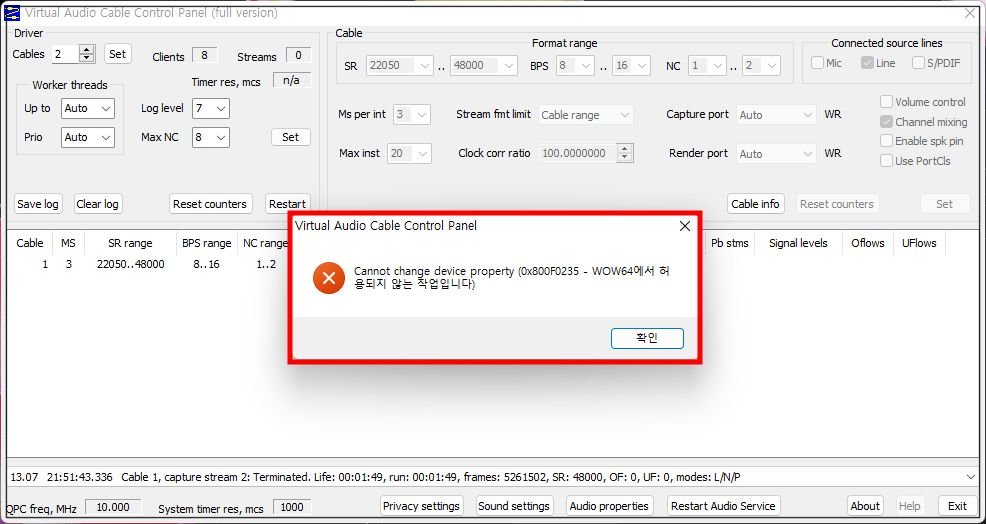Open the minimum BPS 8 dropdown
The image size is (986, 524).
click(x=575, y=65)
